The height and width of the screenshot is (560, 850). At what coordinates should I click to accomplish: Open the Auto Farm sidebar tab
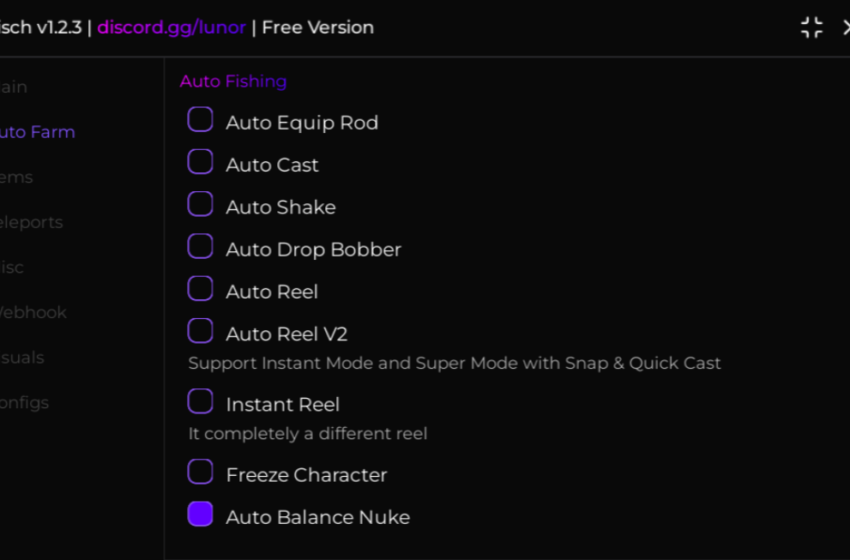point(37,132)
